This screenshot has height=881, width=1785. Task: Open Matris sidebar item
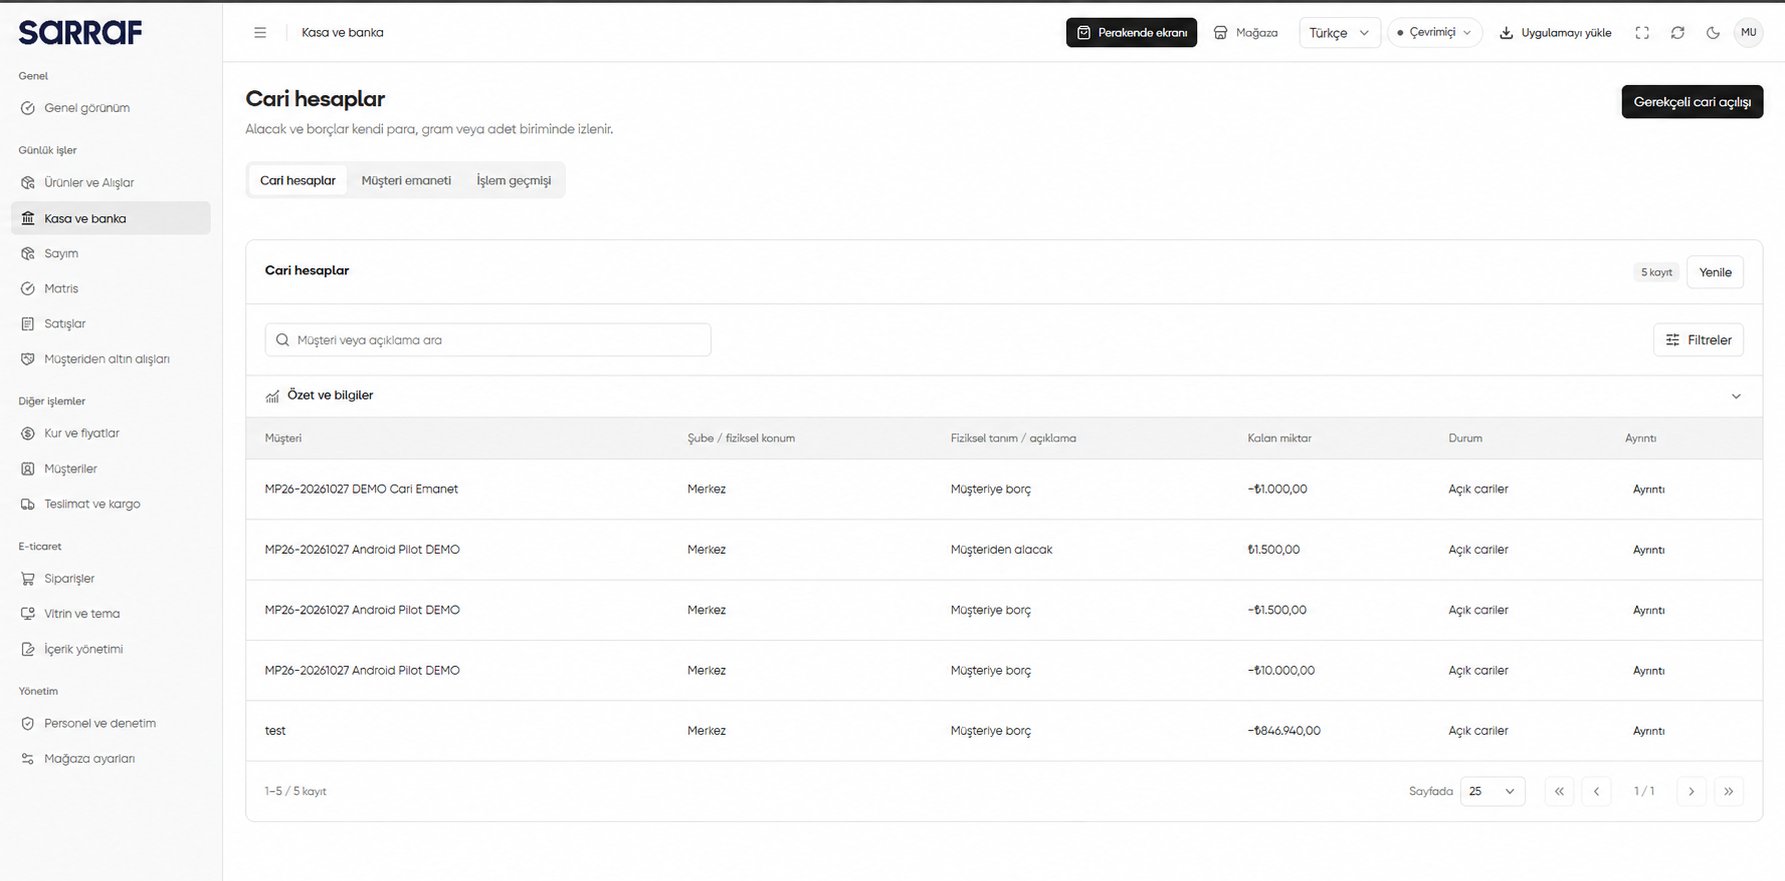[110, 289]
